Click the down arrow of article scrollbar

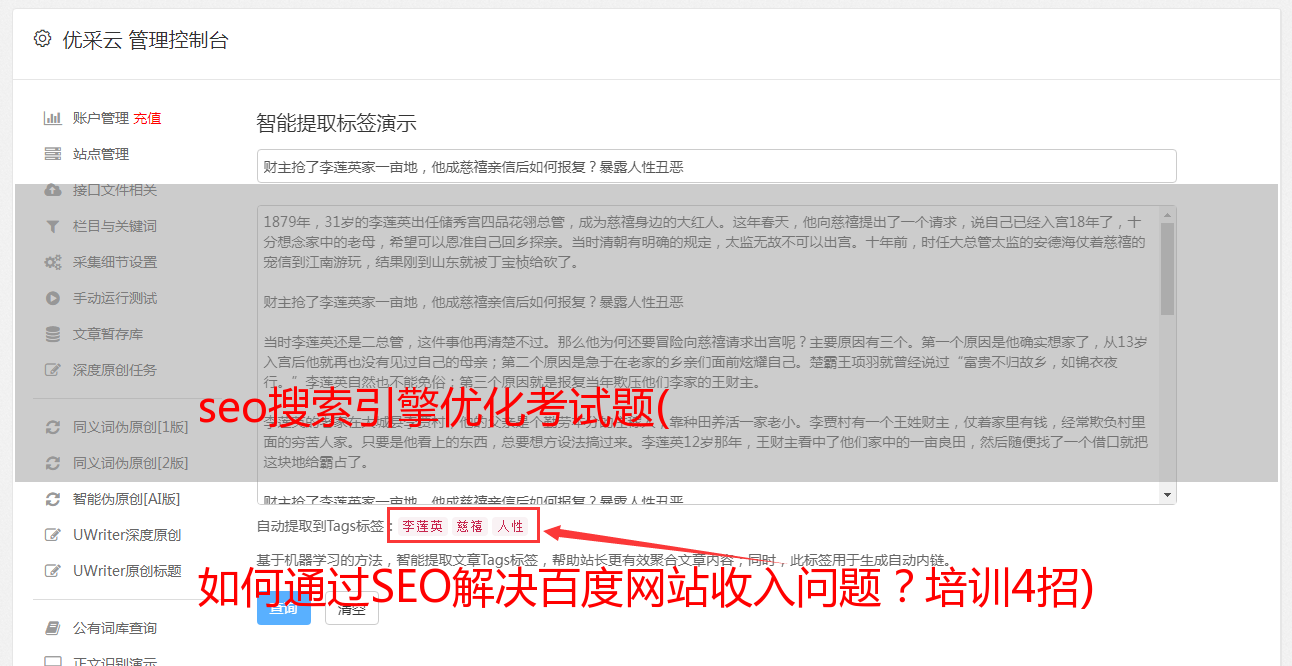(x=1167, y=496)
